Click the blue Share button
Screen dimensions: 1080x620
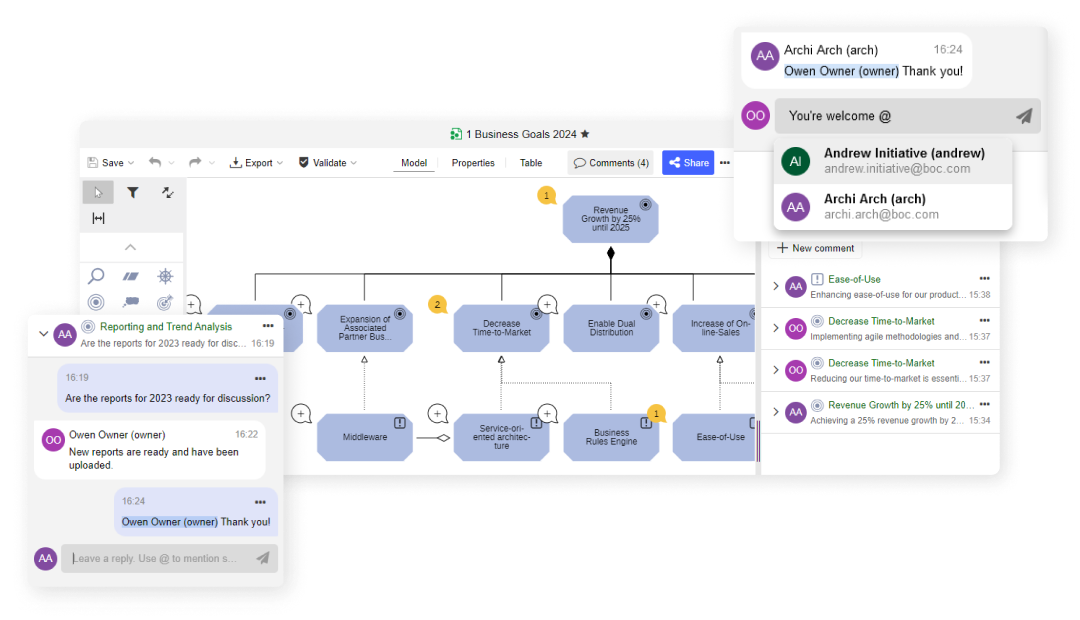(x=688, y=163)
